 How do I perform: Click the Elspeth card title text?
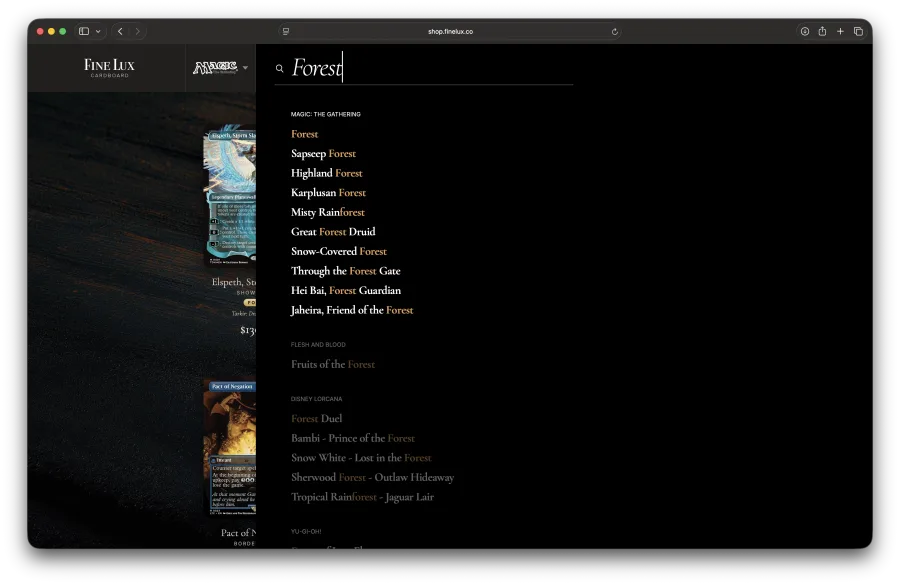pos(234,282)
